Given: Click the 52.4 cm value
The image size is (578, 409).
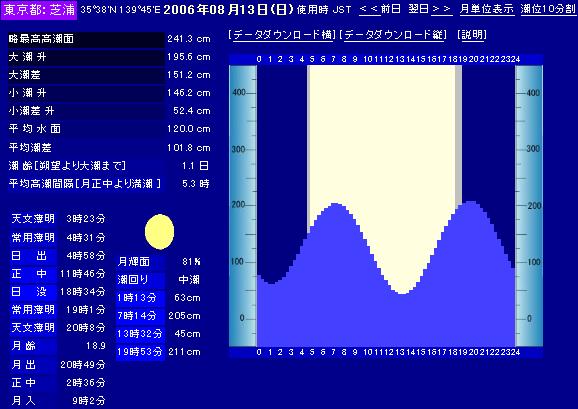Looking at the screenshot, I should pyautogui.click(x=192, y=111).
